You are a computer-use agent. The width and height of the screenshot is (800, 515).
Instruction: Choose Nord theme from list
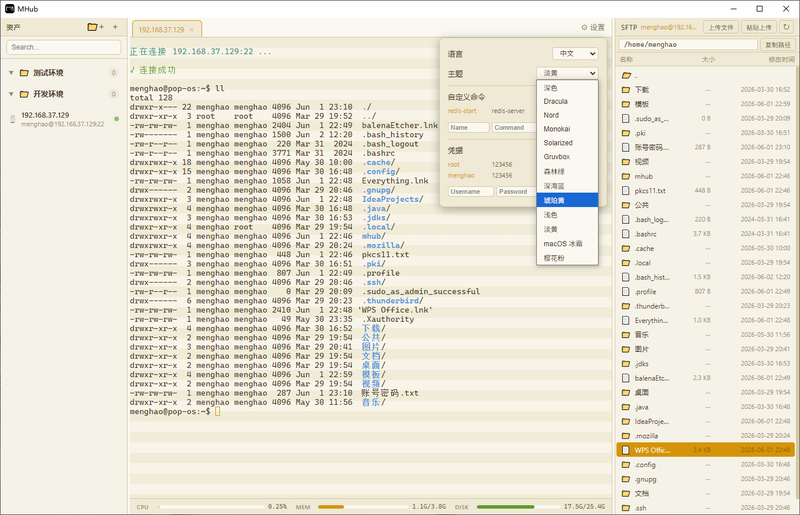tap(567, 115)
